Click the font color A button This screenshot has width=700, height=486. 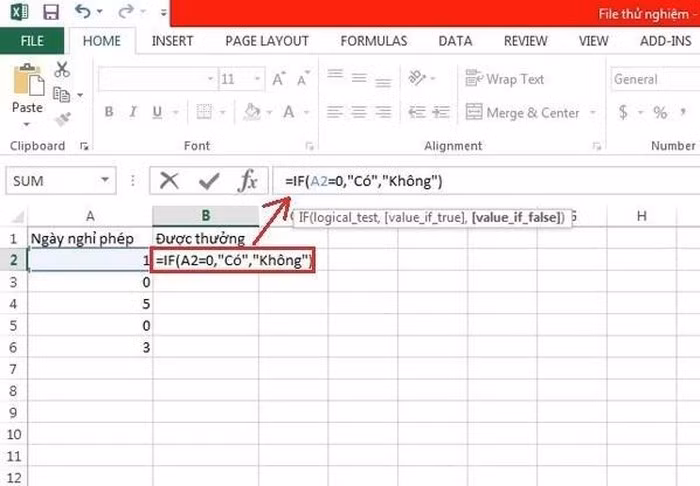[x=290, y=113]
